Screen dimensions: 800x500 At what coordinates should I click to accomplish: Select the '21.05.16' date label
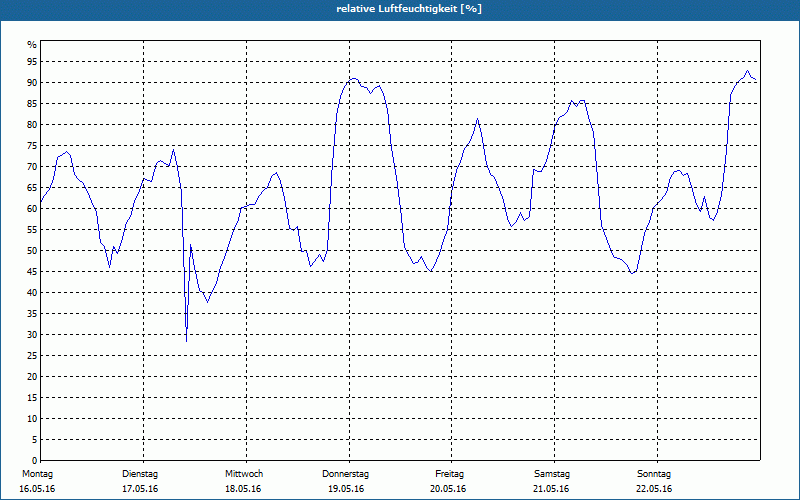click(x=551, y=489)
